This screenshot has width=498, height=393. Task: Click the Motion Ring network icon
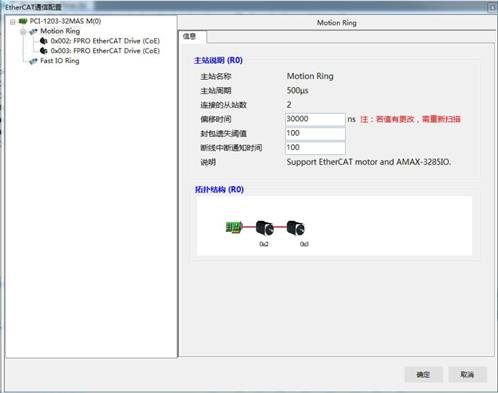click(33, 32)
